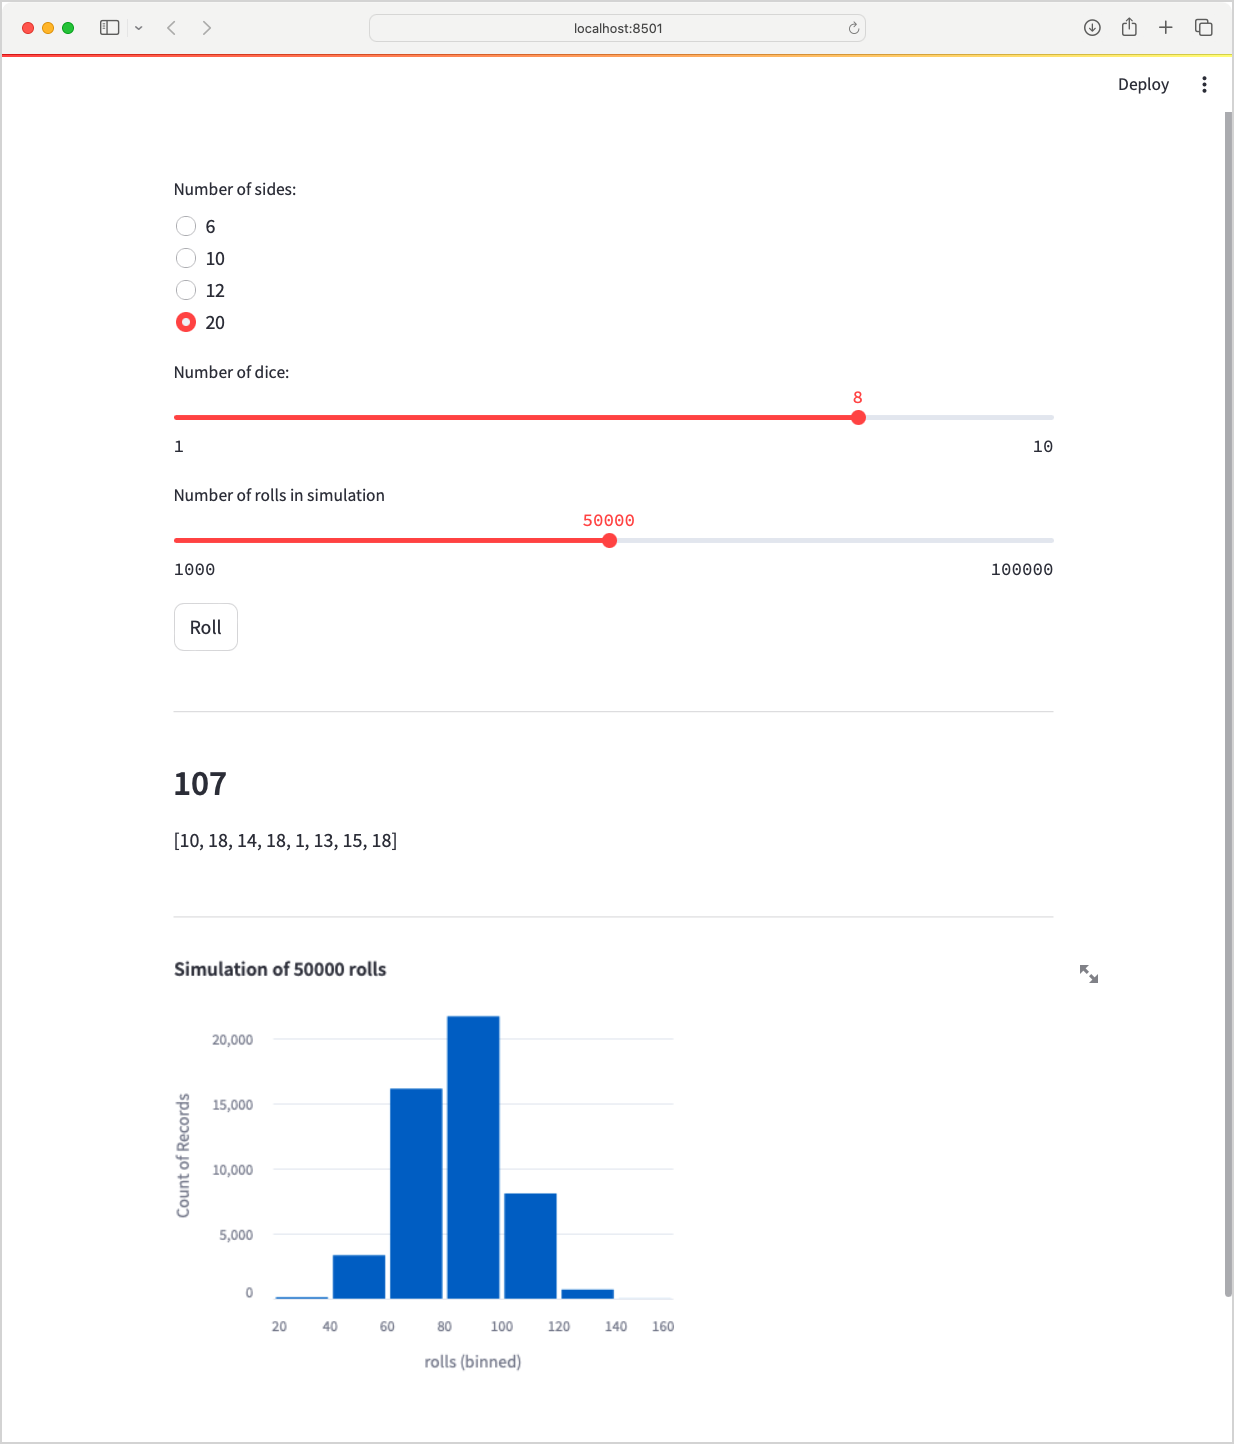Reload the page using the refresh icon
Screen dimensions: 1234x1444
(x=852, y=28)
